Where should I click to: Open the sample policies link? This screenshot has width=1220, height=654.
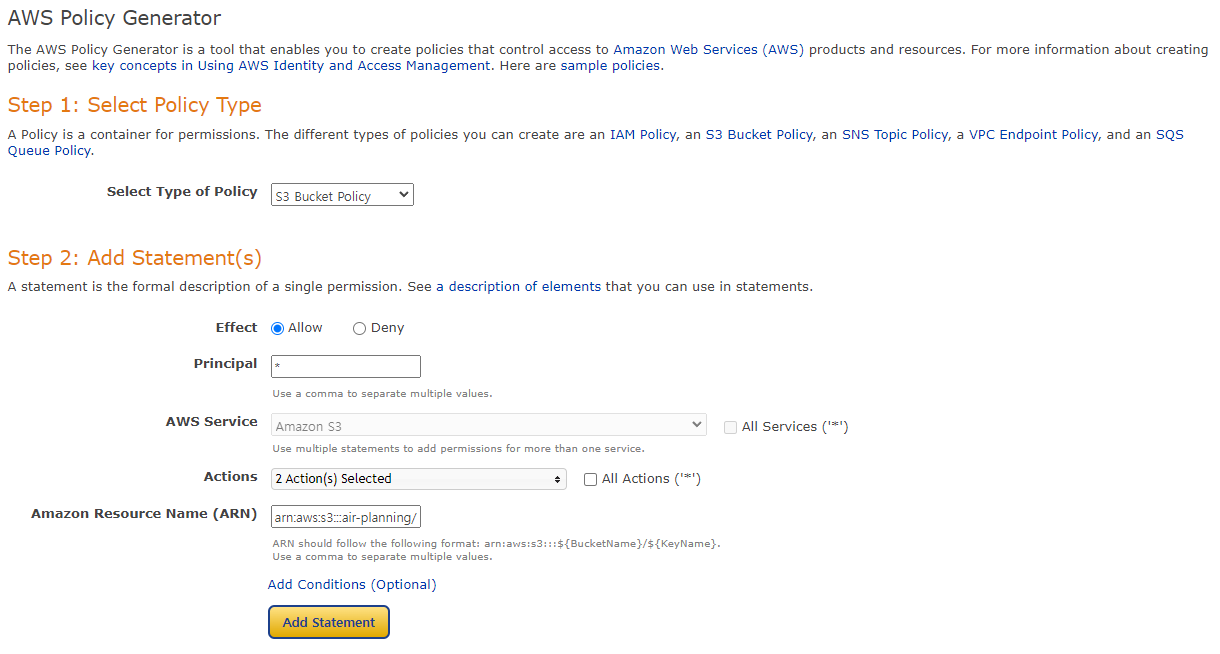[x=610, y=65]
